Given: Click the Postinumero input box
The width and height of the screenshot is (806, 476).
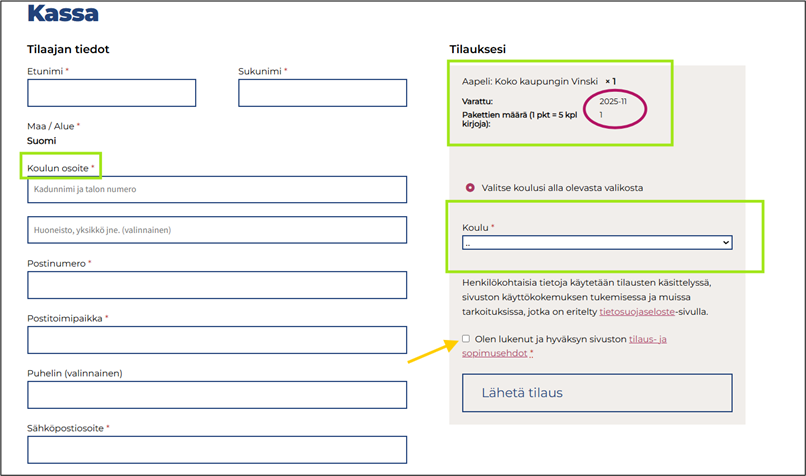Looking at the screenshot, I should pyautogui.click(x=217, y=285).
